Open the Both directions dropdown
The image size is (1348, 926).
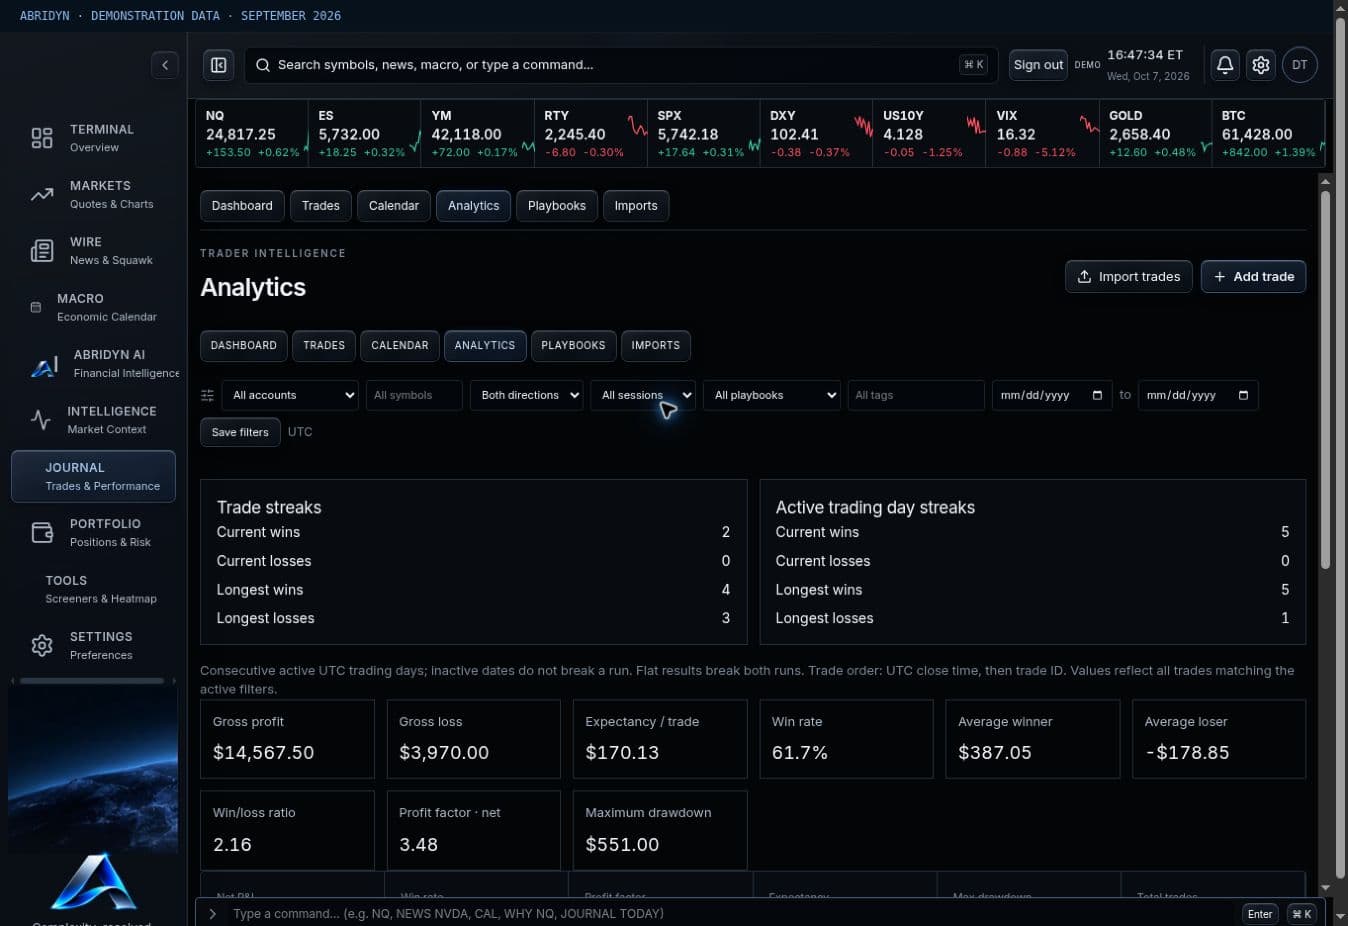point(526,396)
